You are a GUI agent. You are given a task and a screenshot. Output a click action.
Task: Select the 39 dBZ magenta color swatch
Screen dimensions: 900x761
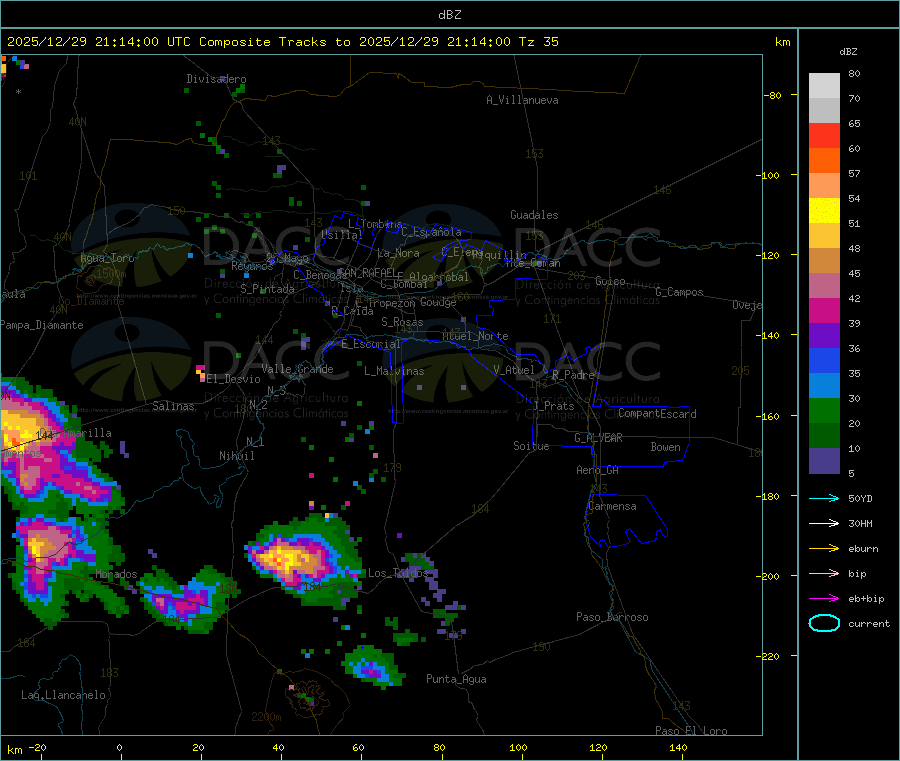(x=824, y=310)
